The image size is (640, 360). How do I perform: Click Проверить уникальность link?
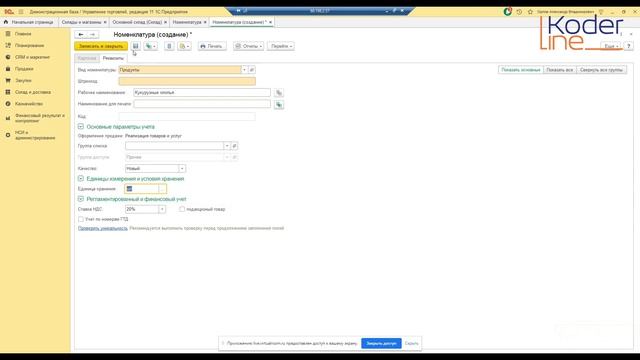pyautogui.click(x=103, y=228)
